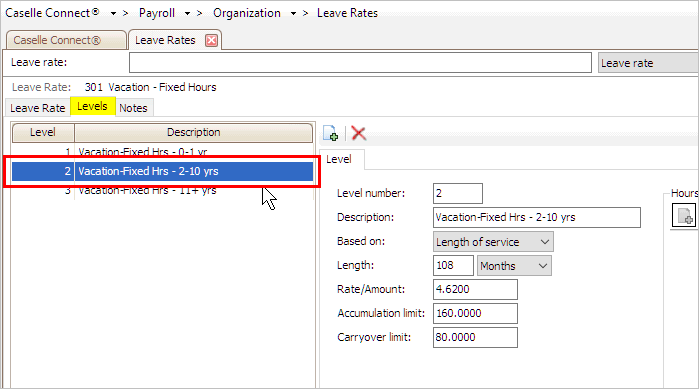Image resolution: width=699 pixels, height=389 pixels.
Task: Select row Vacation-Fixed Hrs - 2-10 yrs
Action: 162,172
